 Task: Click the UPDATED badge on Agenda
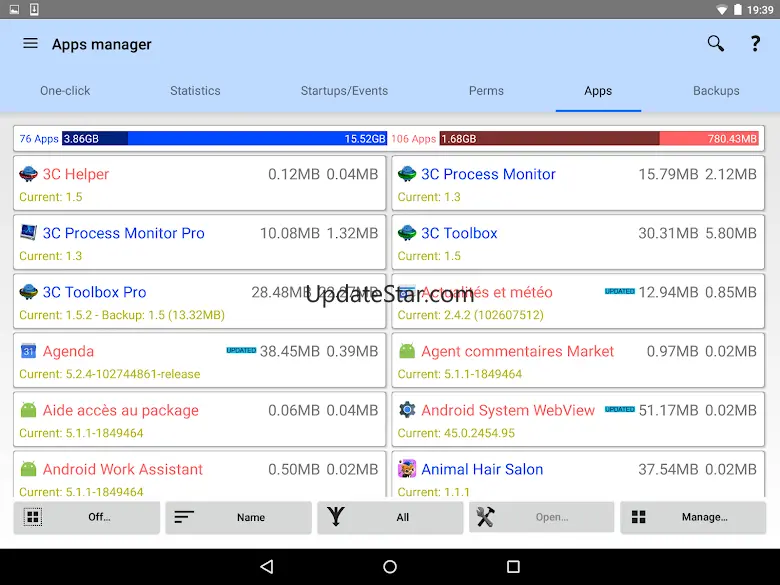[241, 350]
